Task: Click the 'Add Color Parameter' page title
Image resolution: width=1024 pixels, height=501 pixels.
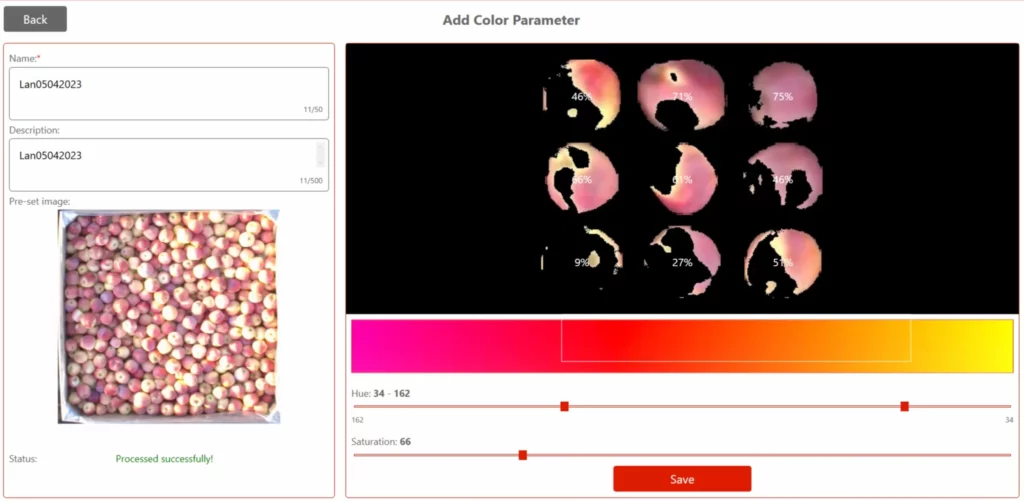Action: pos(511,20)
